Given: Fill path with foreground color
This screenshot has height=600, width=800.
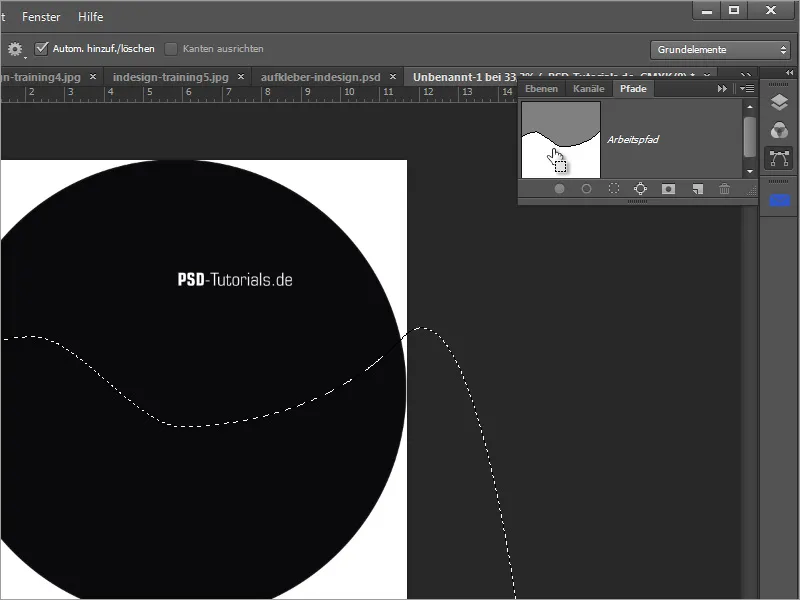Looking at the screenshot, I should pos(559,189).
